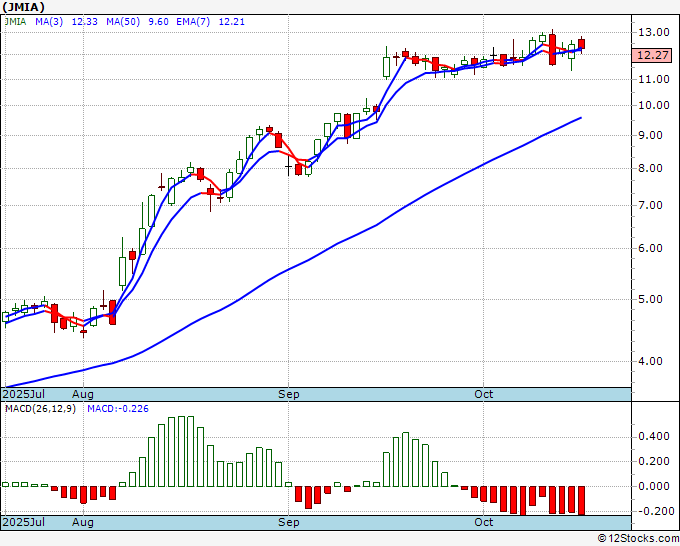Click Aug on the MACD panel axis
The image size is (680, 546).
(83, 522)
